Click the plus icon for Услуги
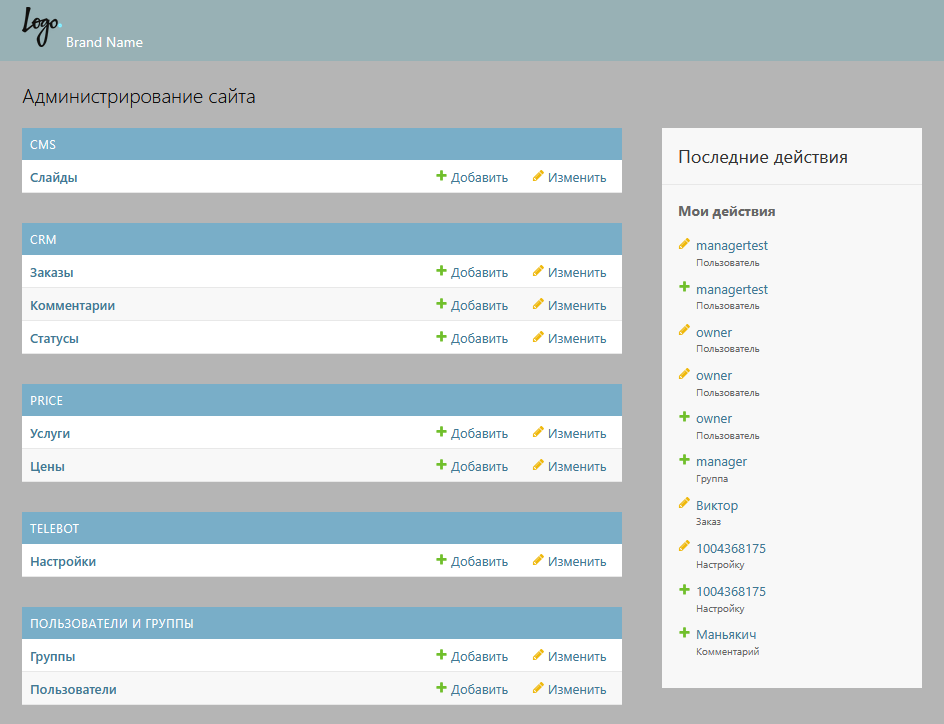Image resolution: width=944 pixels, height=724 pixels. click(441, 432)
